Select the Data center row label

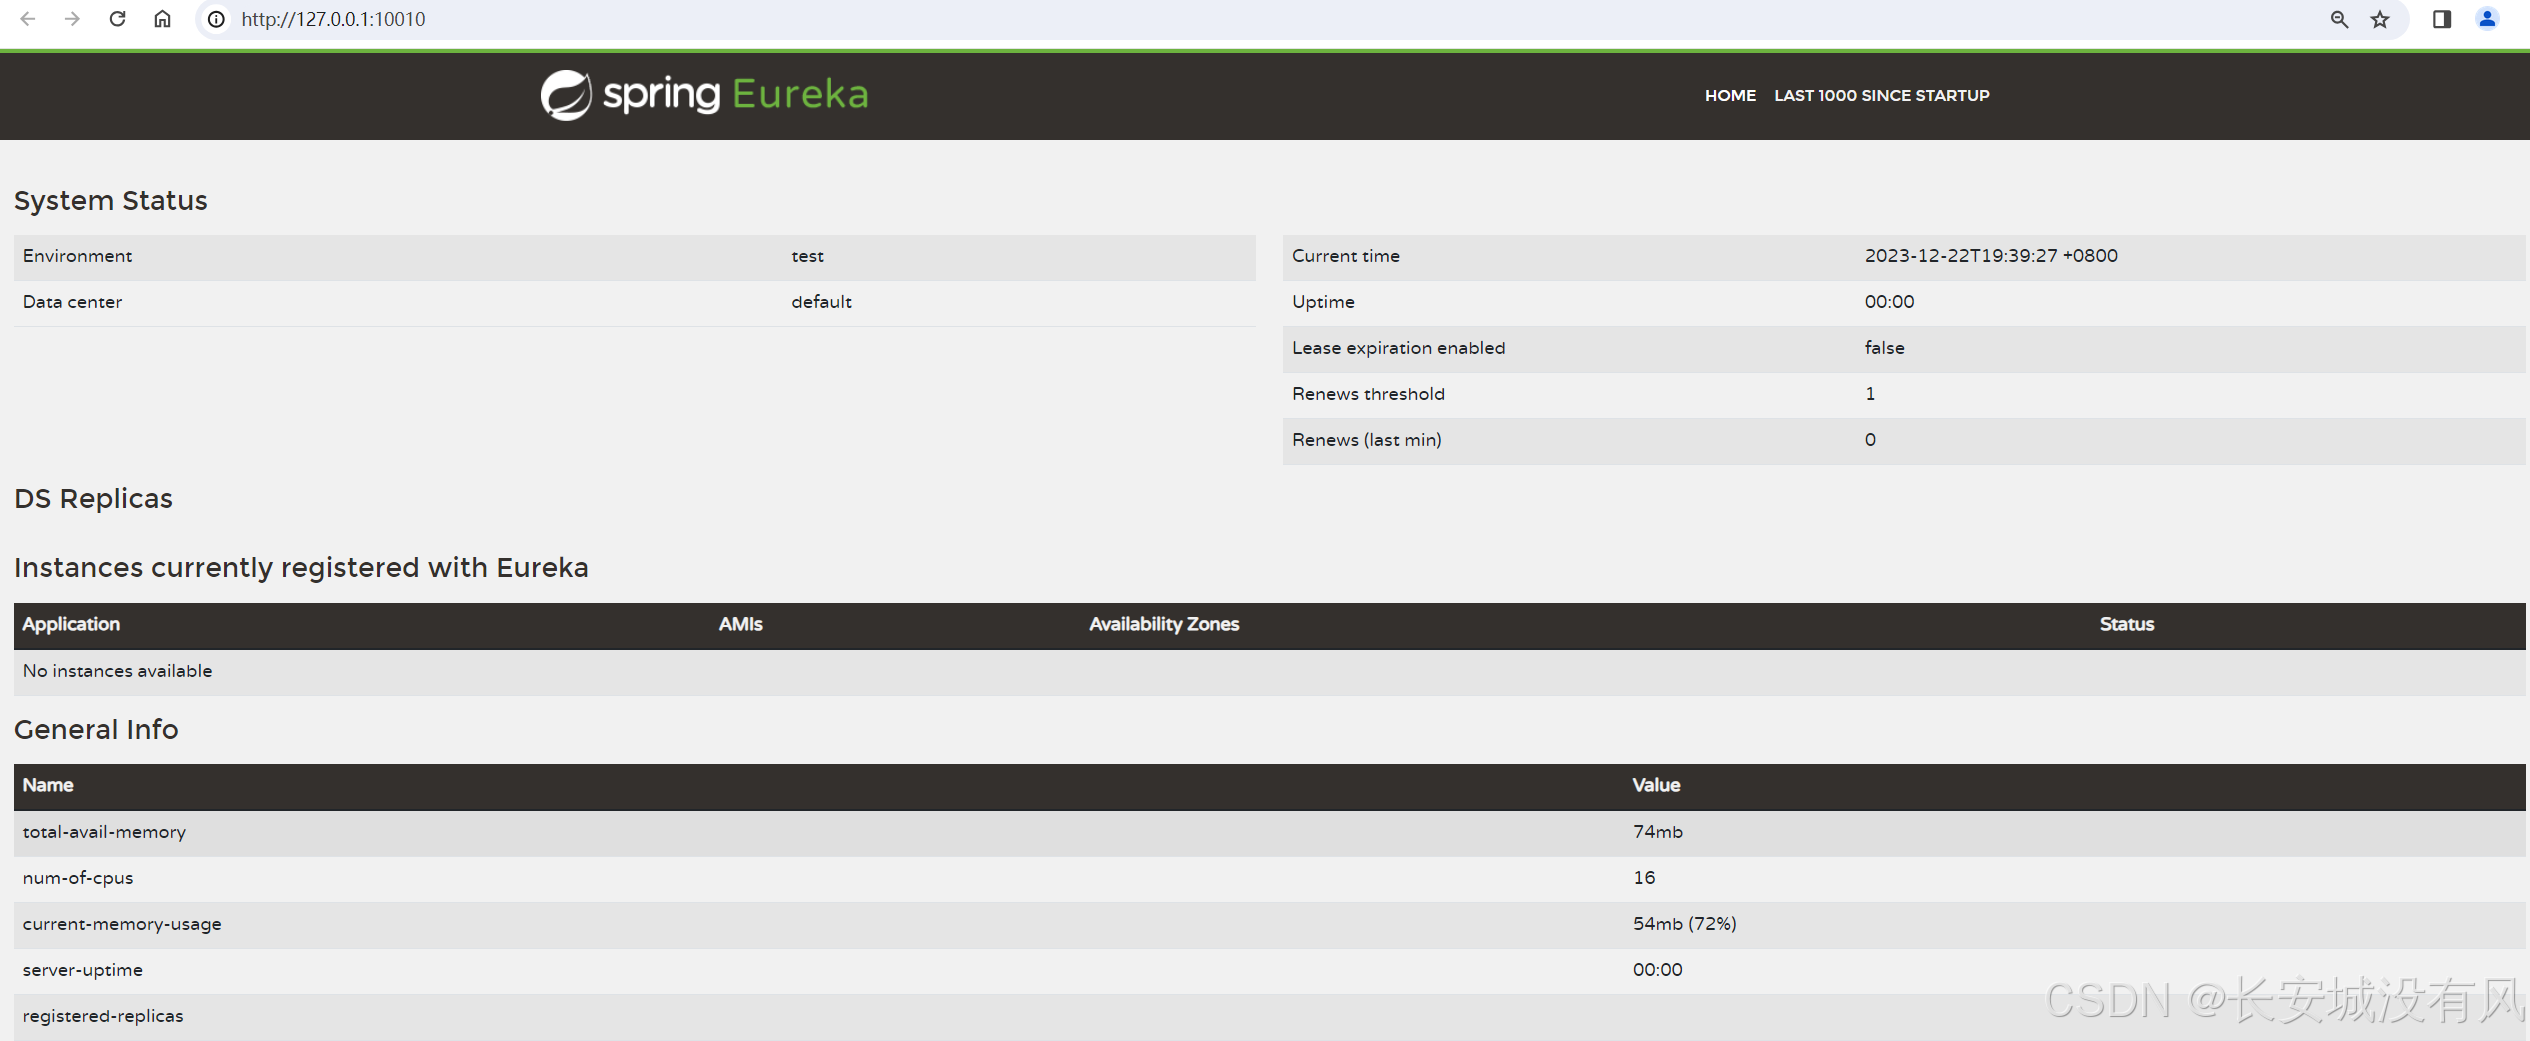pos(72,302)
